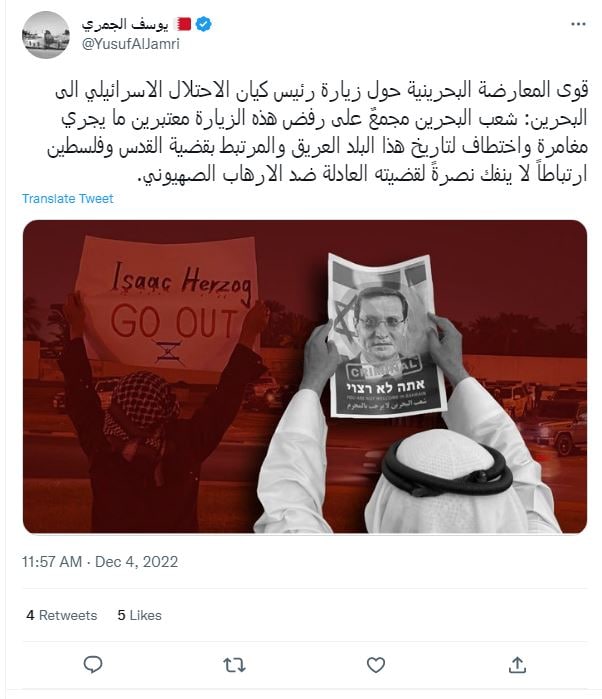Click the Bahrain flag emoji
The image size is (602, 699).
184,24
